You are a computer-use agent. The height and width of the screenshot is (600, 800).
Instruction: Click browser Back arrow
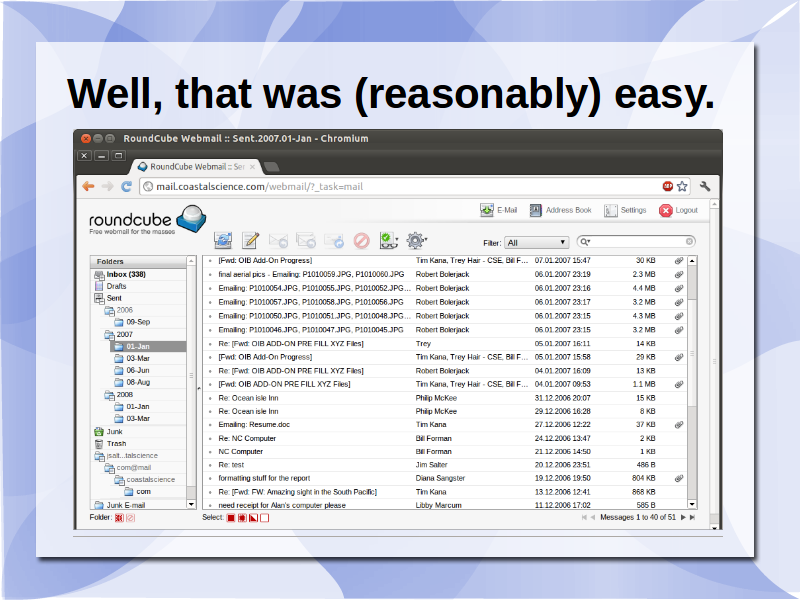88,186
